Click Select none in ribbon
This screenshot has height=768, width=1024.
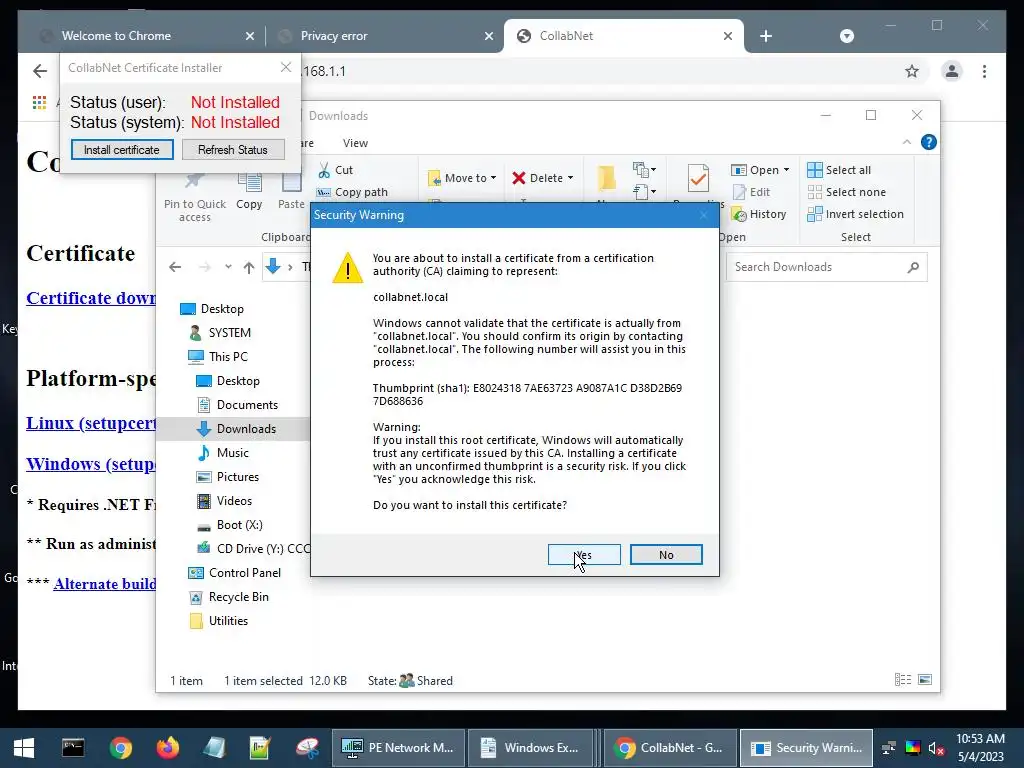point(847,192)
